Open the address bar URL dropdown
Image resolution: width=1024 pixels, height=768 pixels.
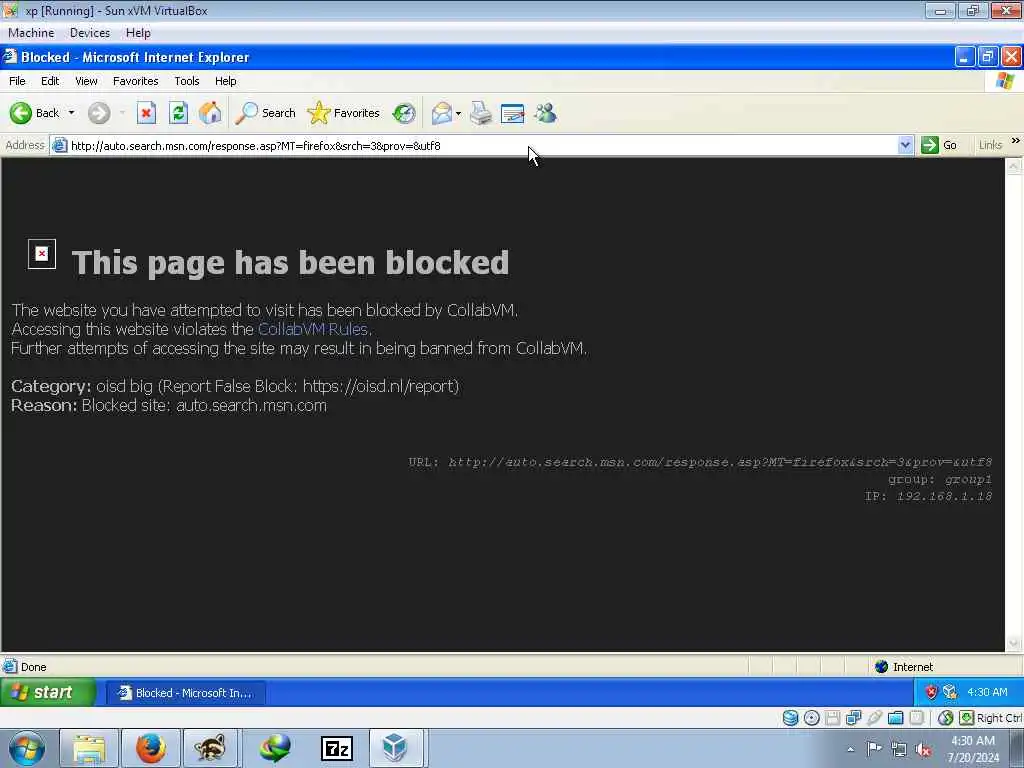(905, 145)
